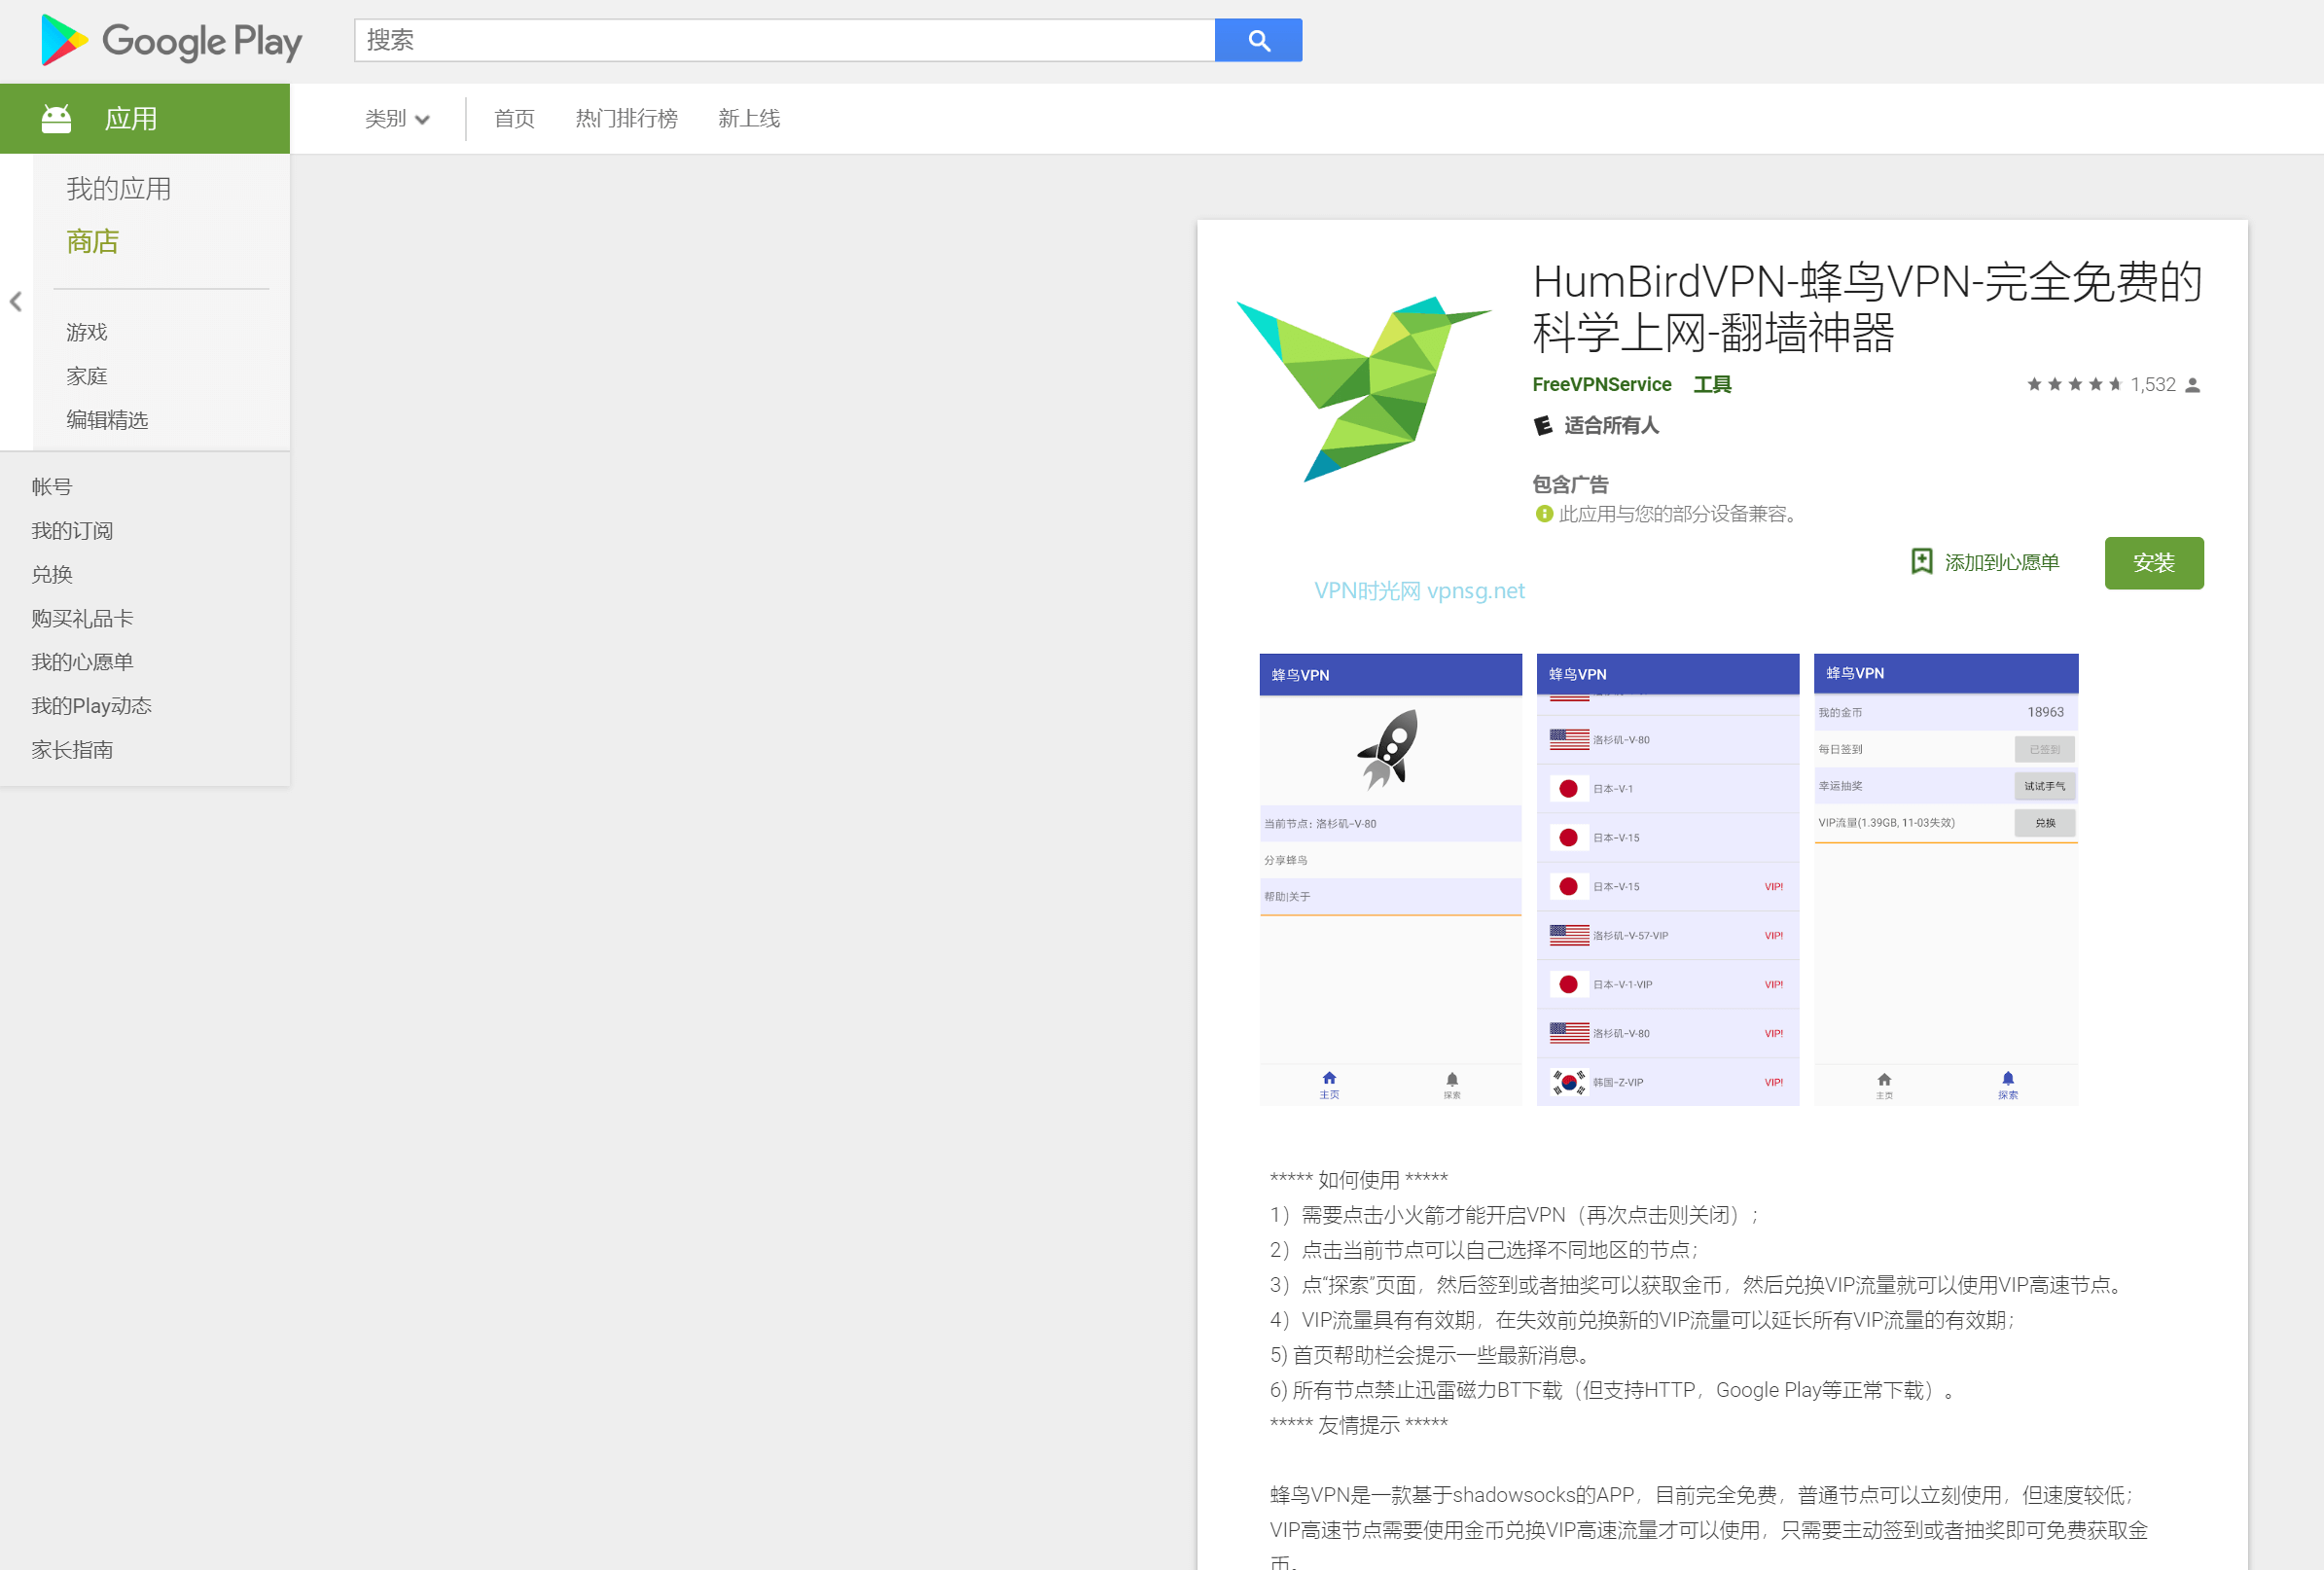Open the 热门排行榜 top charts tab

pos(626,119)
